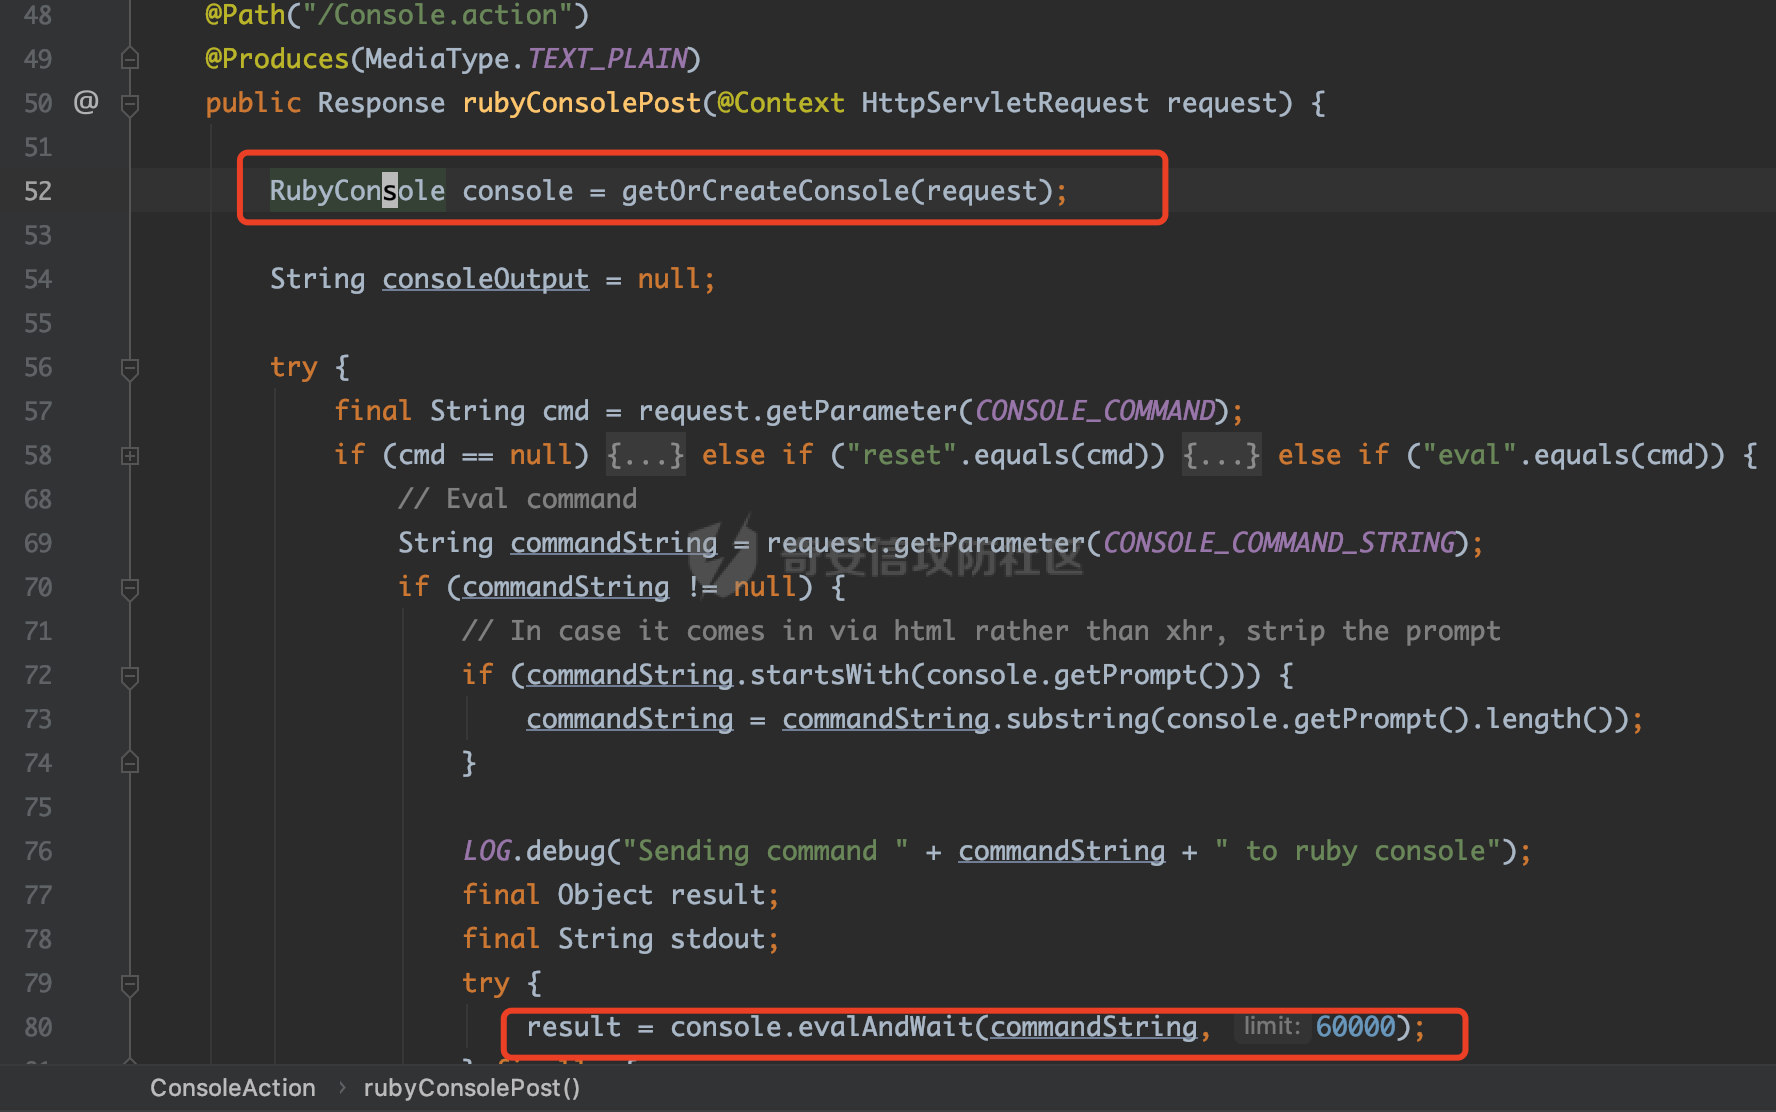Click the TEXT_PLAIN constant in @Produces
The width and height of the screenshot is (1776, 1112).
pyautogui.click(x=607, y=59)
